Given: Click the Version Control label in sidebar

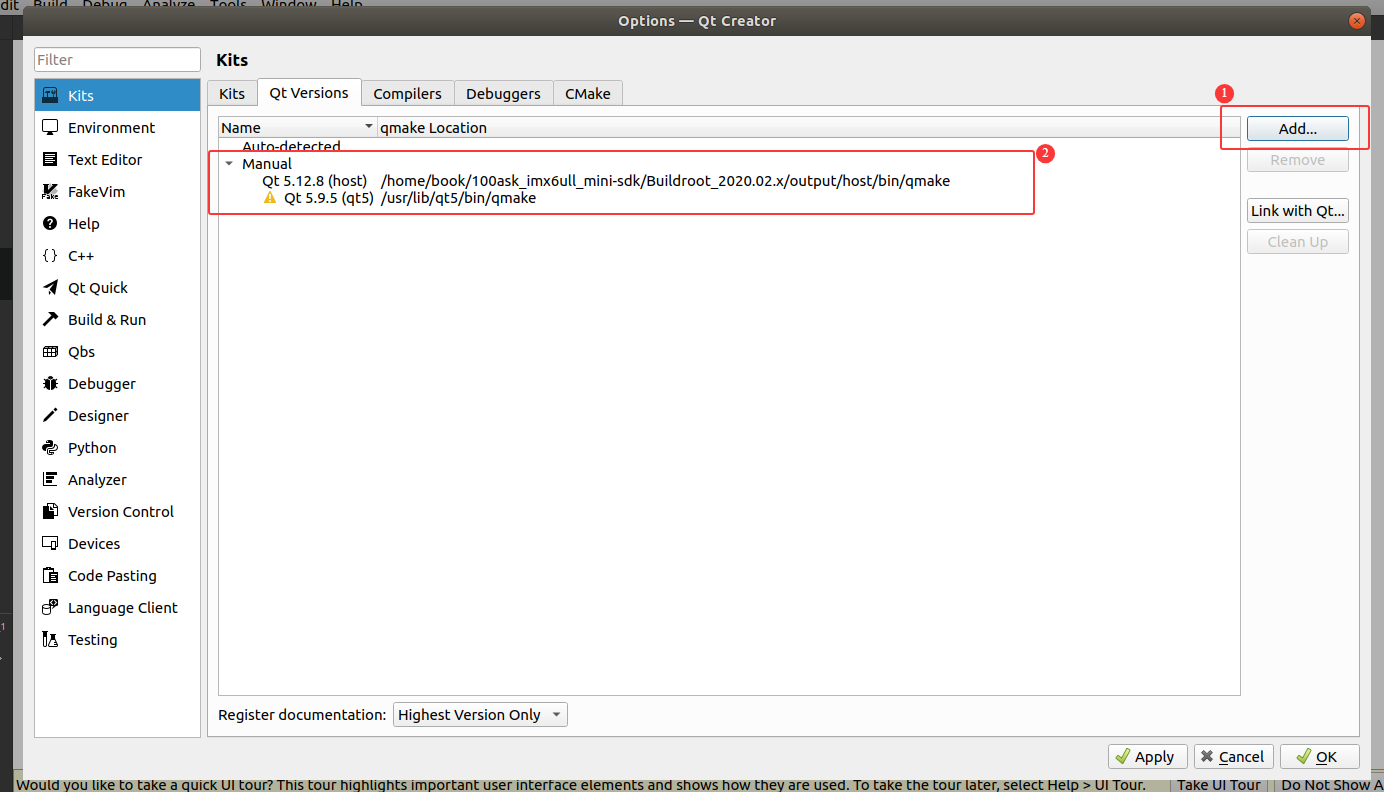Looking at the screenshot, I should coord(121,512).
